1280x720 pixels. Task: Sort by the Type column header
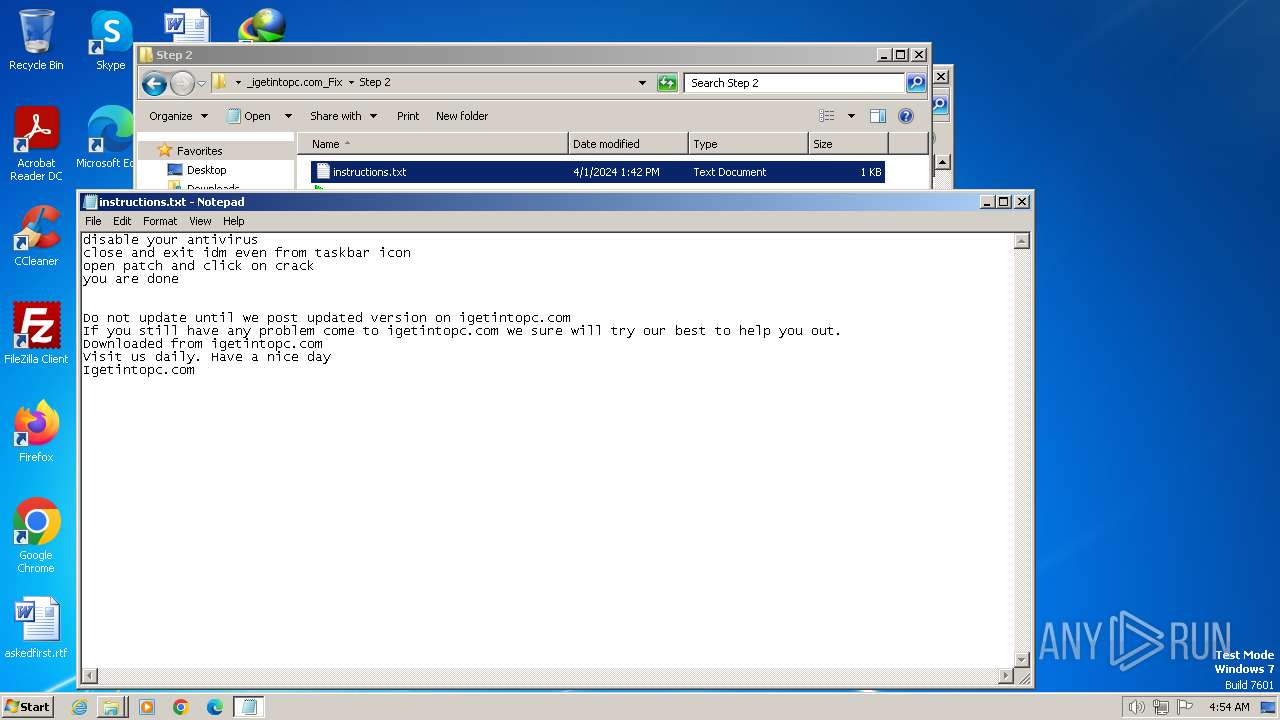coord(748,144)
